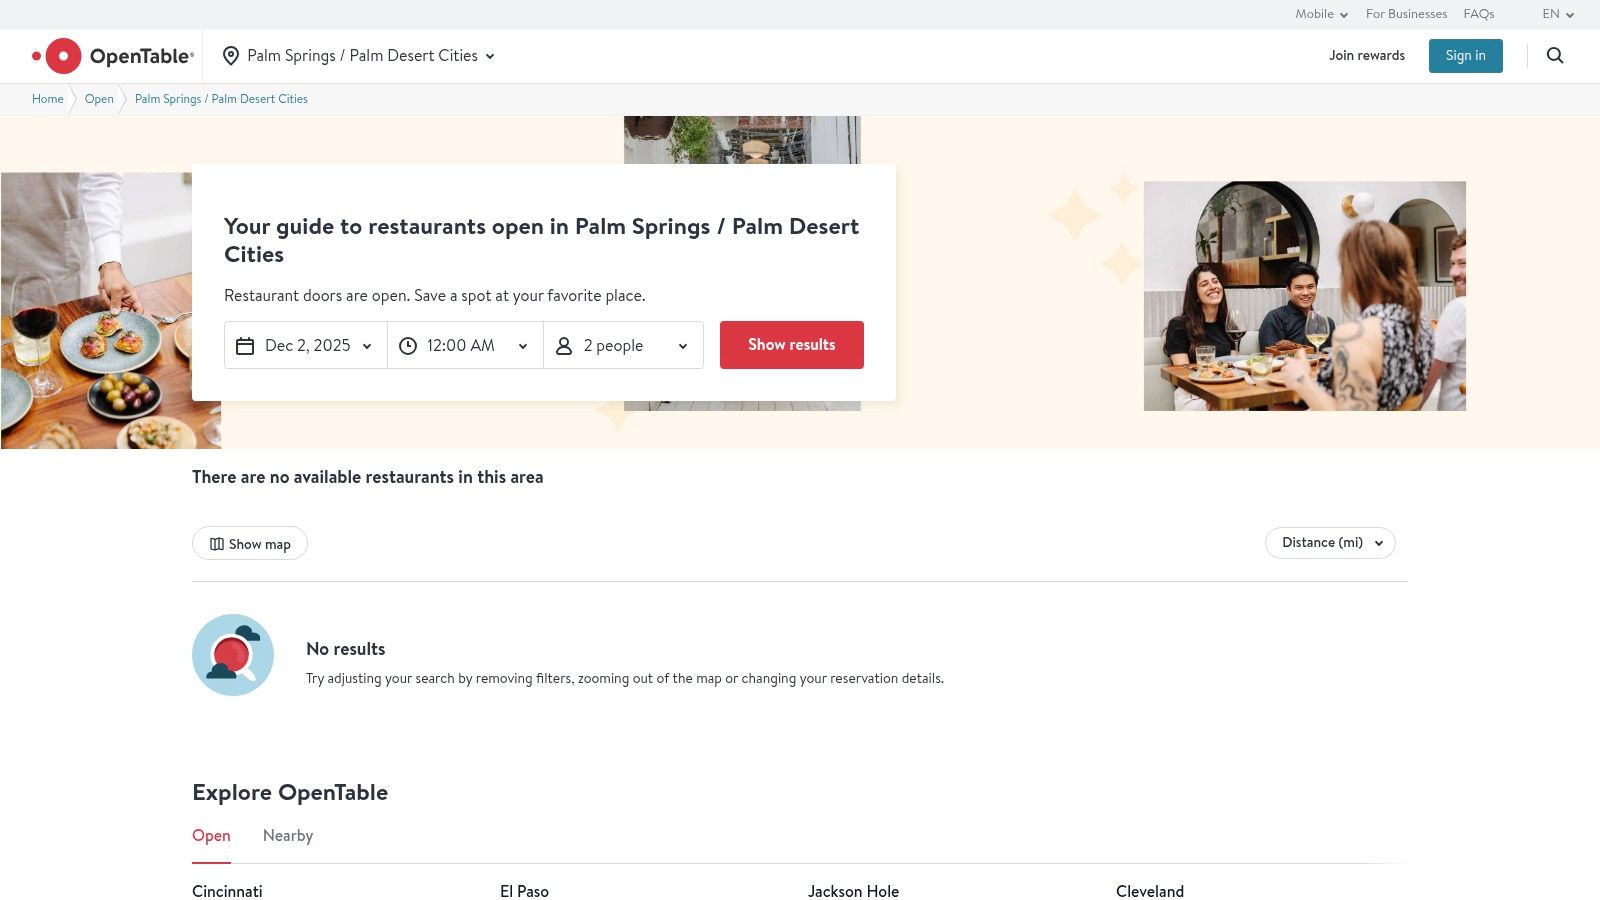Click the location pin icon beside city name

coord(231,55)
